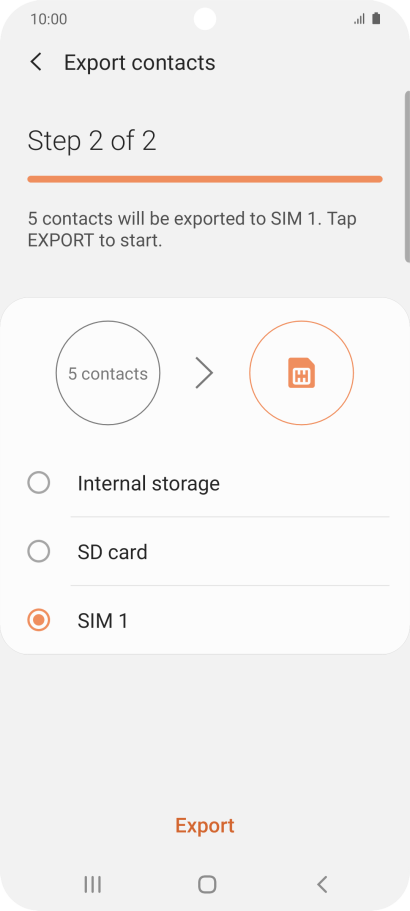Screen dimensions: 410x911
Task: Tap the signal strength icon
Action: point(359,19)
